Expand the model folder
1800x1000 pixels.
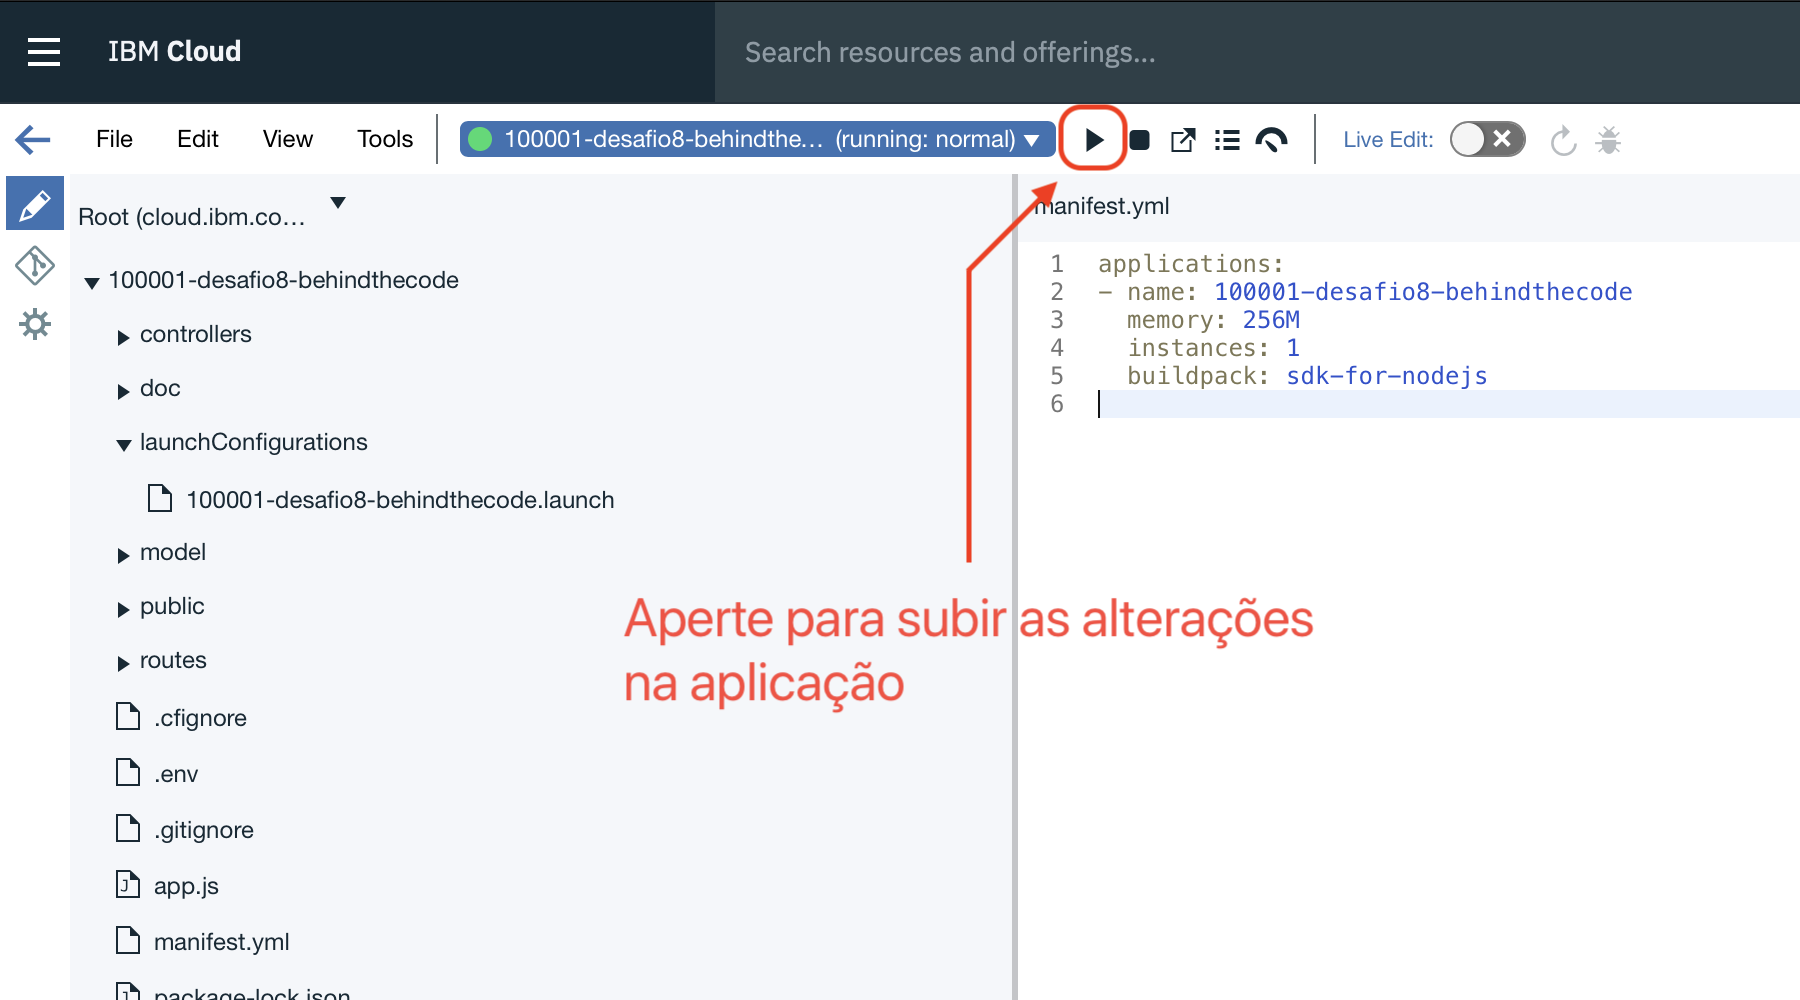123,555
